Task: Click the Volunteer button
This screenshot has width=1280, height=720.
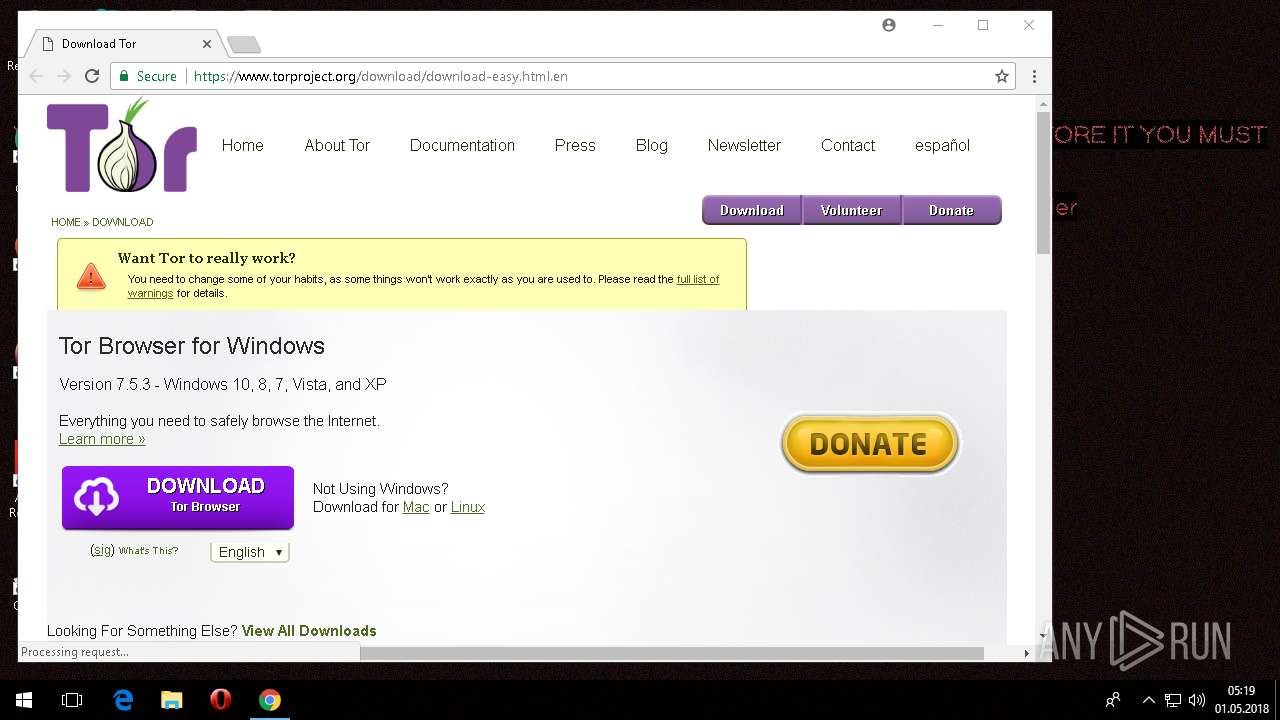Action: point(852,210)
